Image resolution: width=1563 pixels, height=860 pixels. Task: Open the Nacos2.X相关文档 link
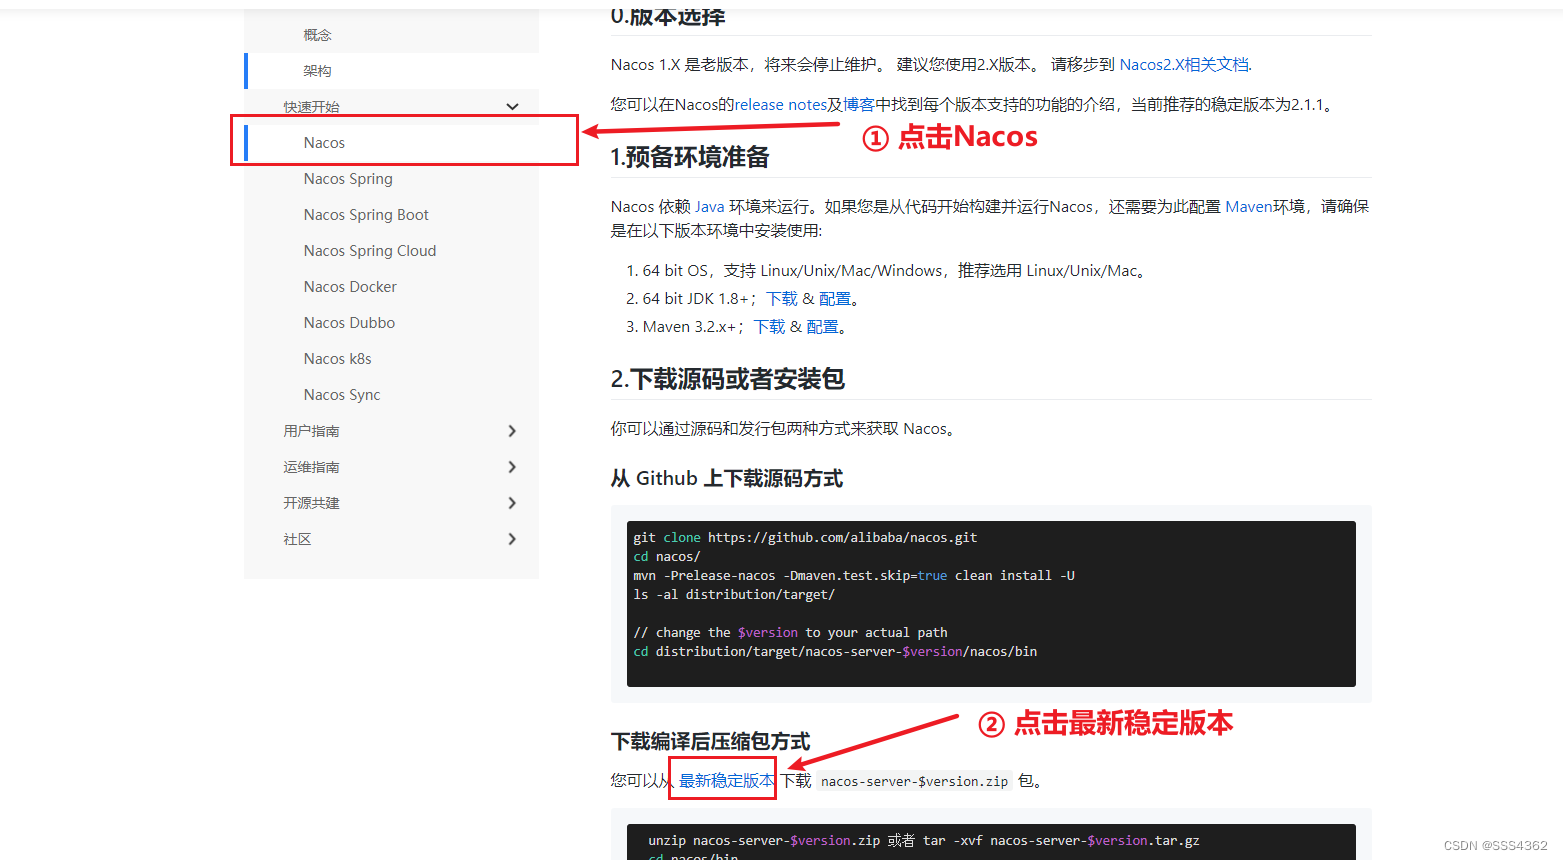pos(1184,65)
